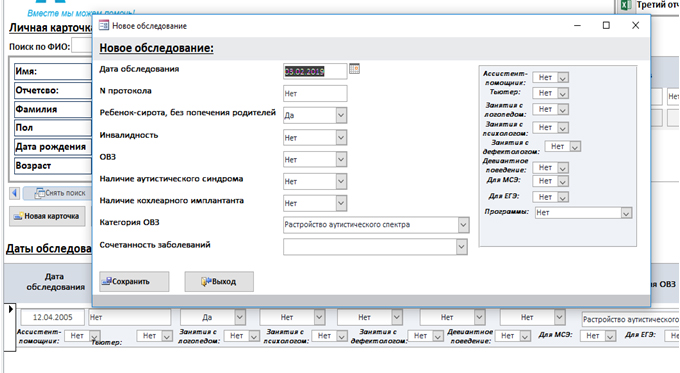Open the Занятия с дефектологом dropdown in the bottom row
The image size is (680, 373).
[438, 336]
